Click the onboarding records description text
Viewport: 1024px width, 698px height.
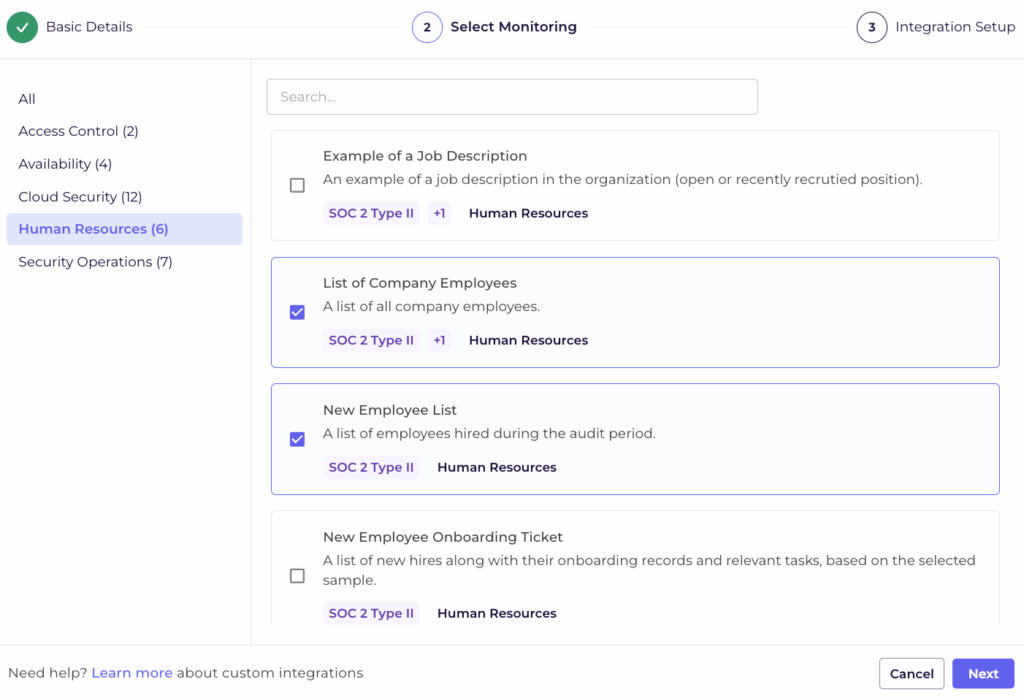(649, 570)
